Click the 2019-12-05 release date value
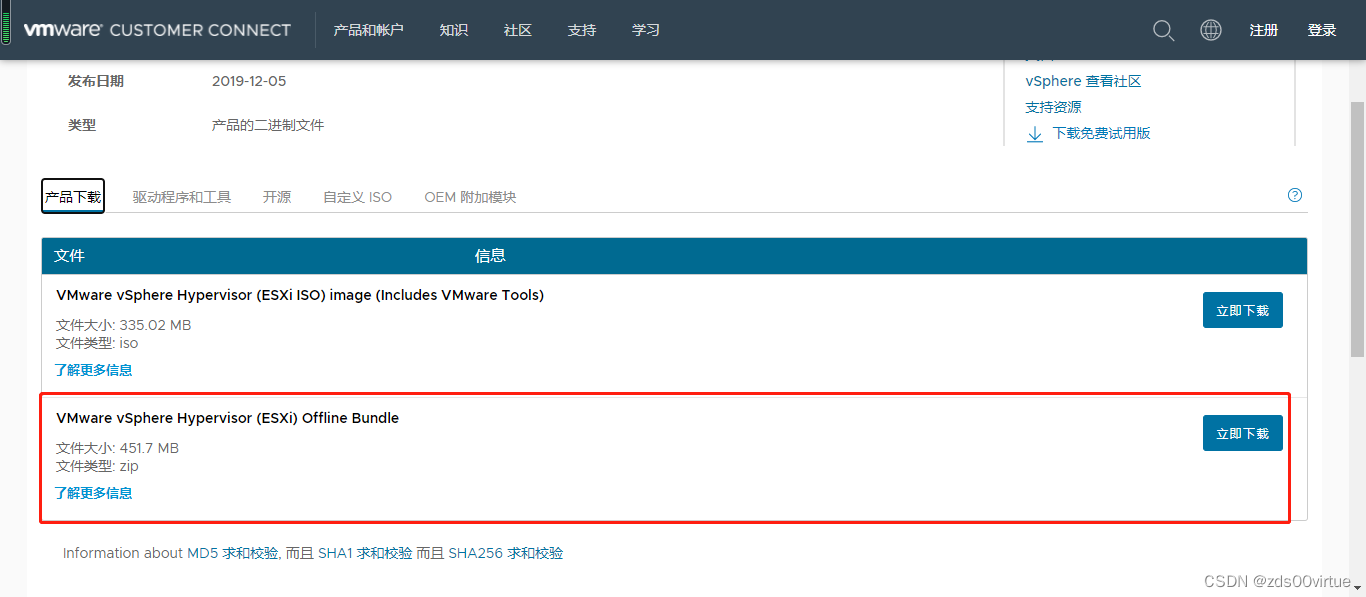This screenshot has width=1366, height=597. tap(249, 81)
